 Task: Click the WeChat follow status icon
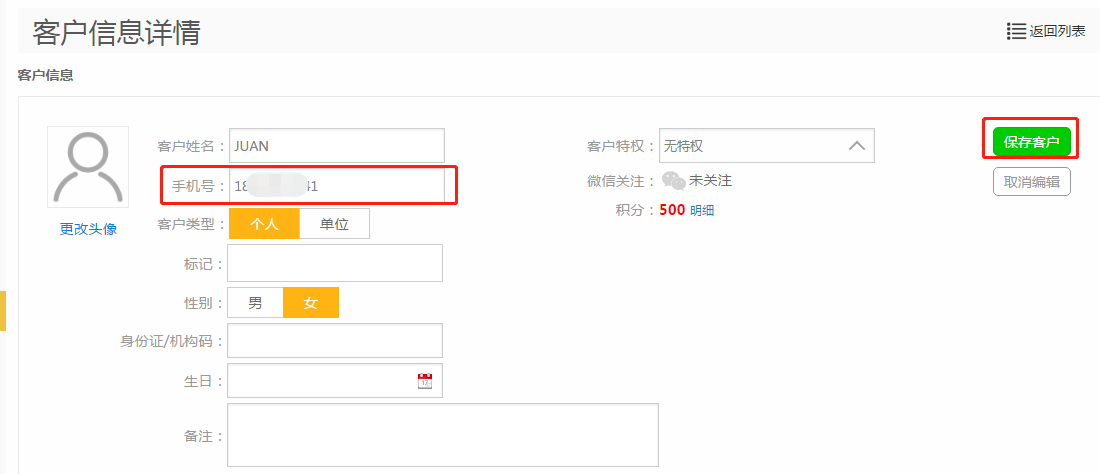674,181
